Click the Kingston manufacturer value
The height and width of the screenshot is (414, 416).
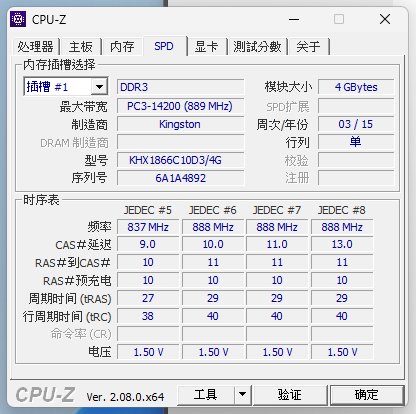tap(180, 124)
